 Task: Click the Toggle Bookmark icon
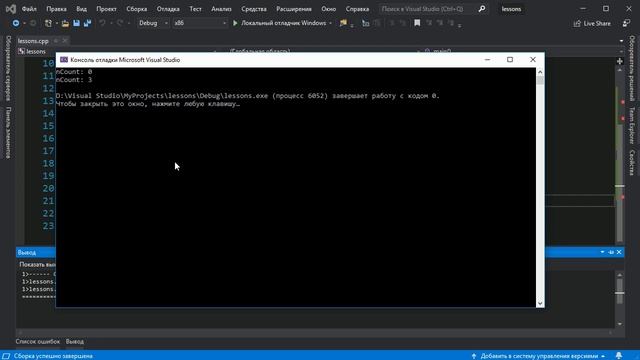pos(417,23)
